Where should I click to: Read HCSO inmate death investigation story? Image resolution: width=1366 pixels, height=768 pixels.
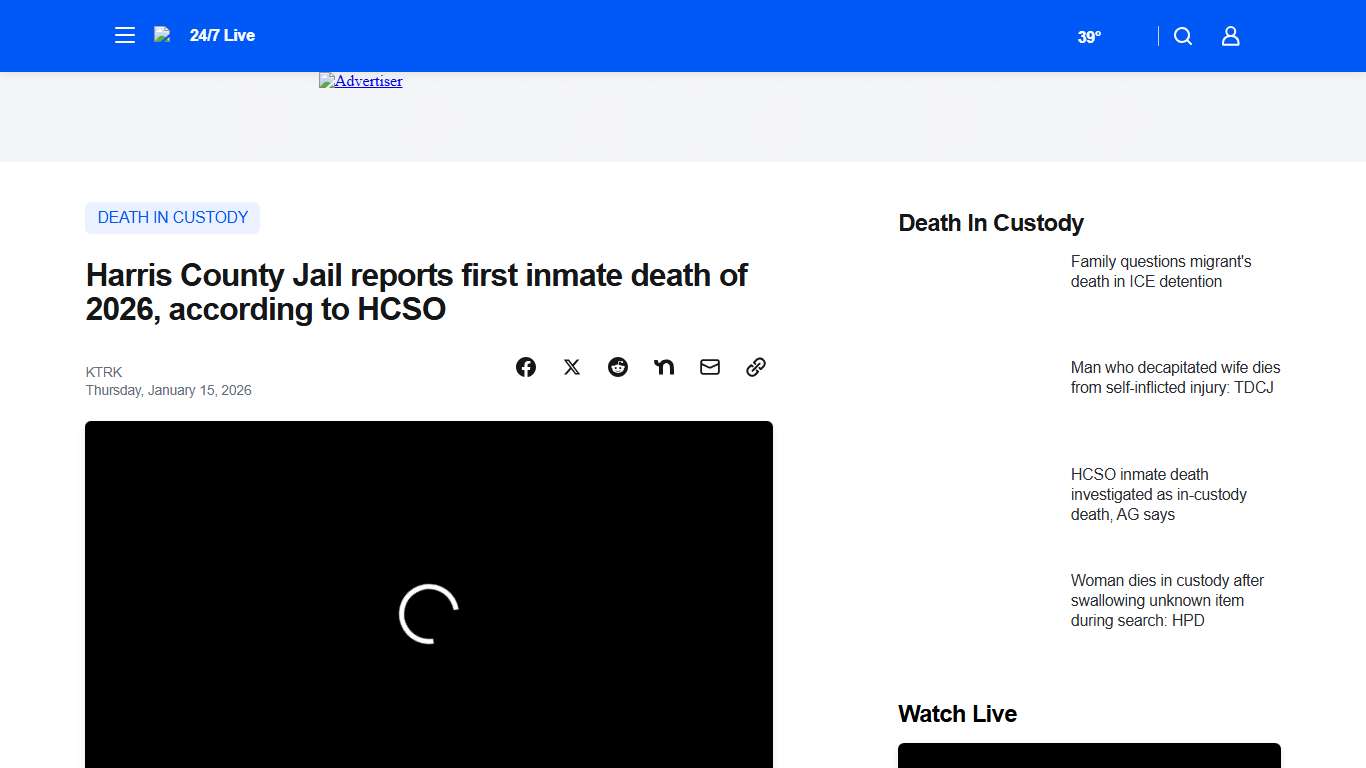[x=1158, y=494]
